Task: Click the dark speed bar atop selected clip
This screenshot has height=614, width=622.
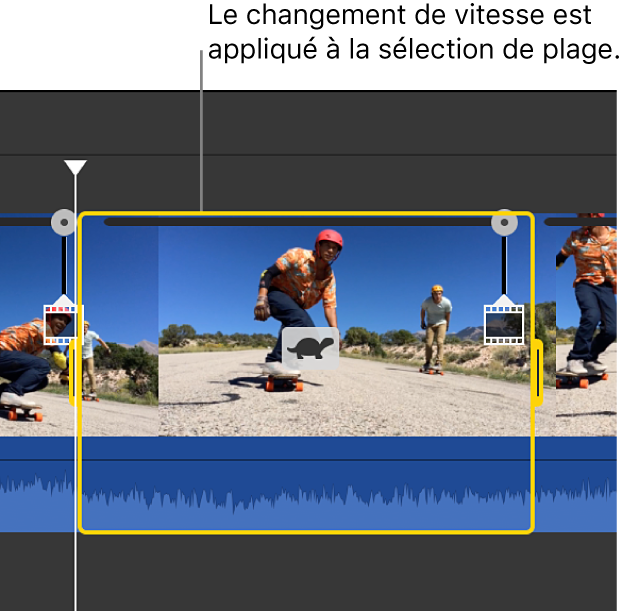Action: pyautogui.click(x=300, y=222)
